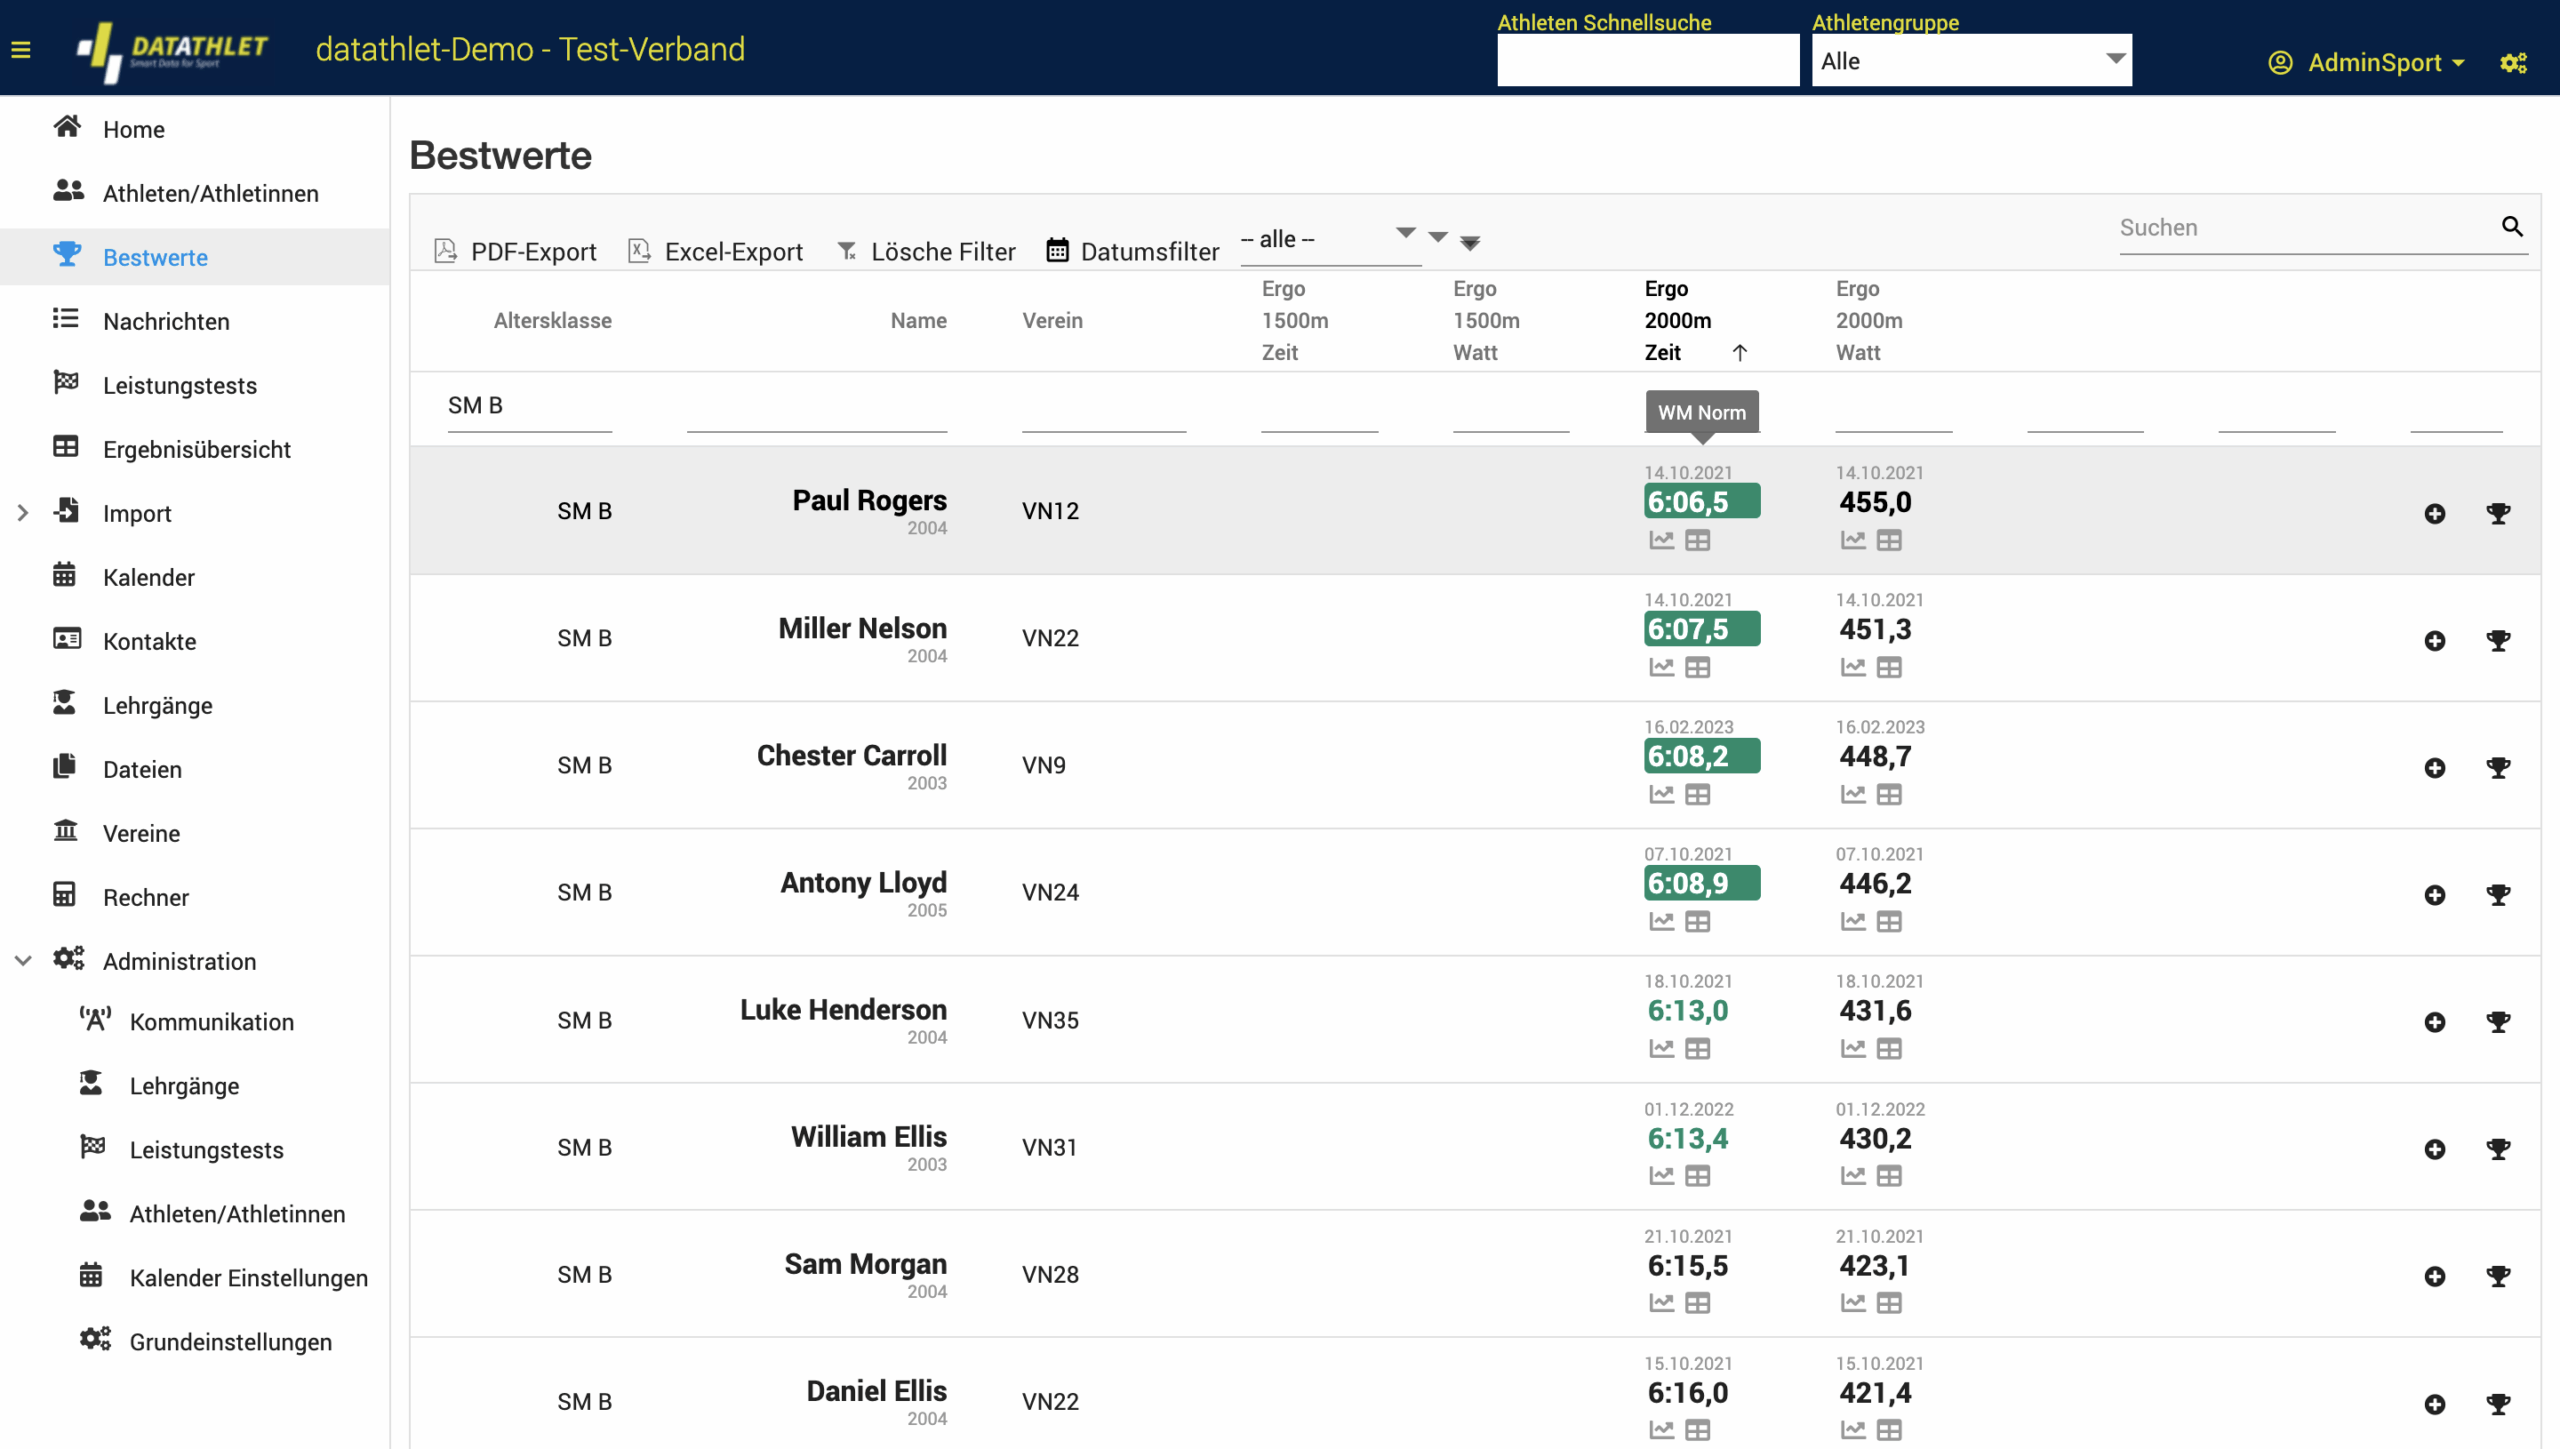
Task: Focus the Athleten Schnellsuche field
Action: coord(1648,60)
